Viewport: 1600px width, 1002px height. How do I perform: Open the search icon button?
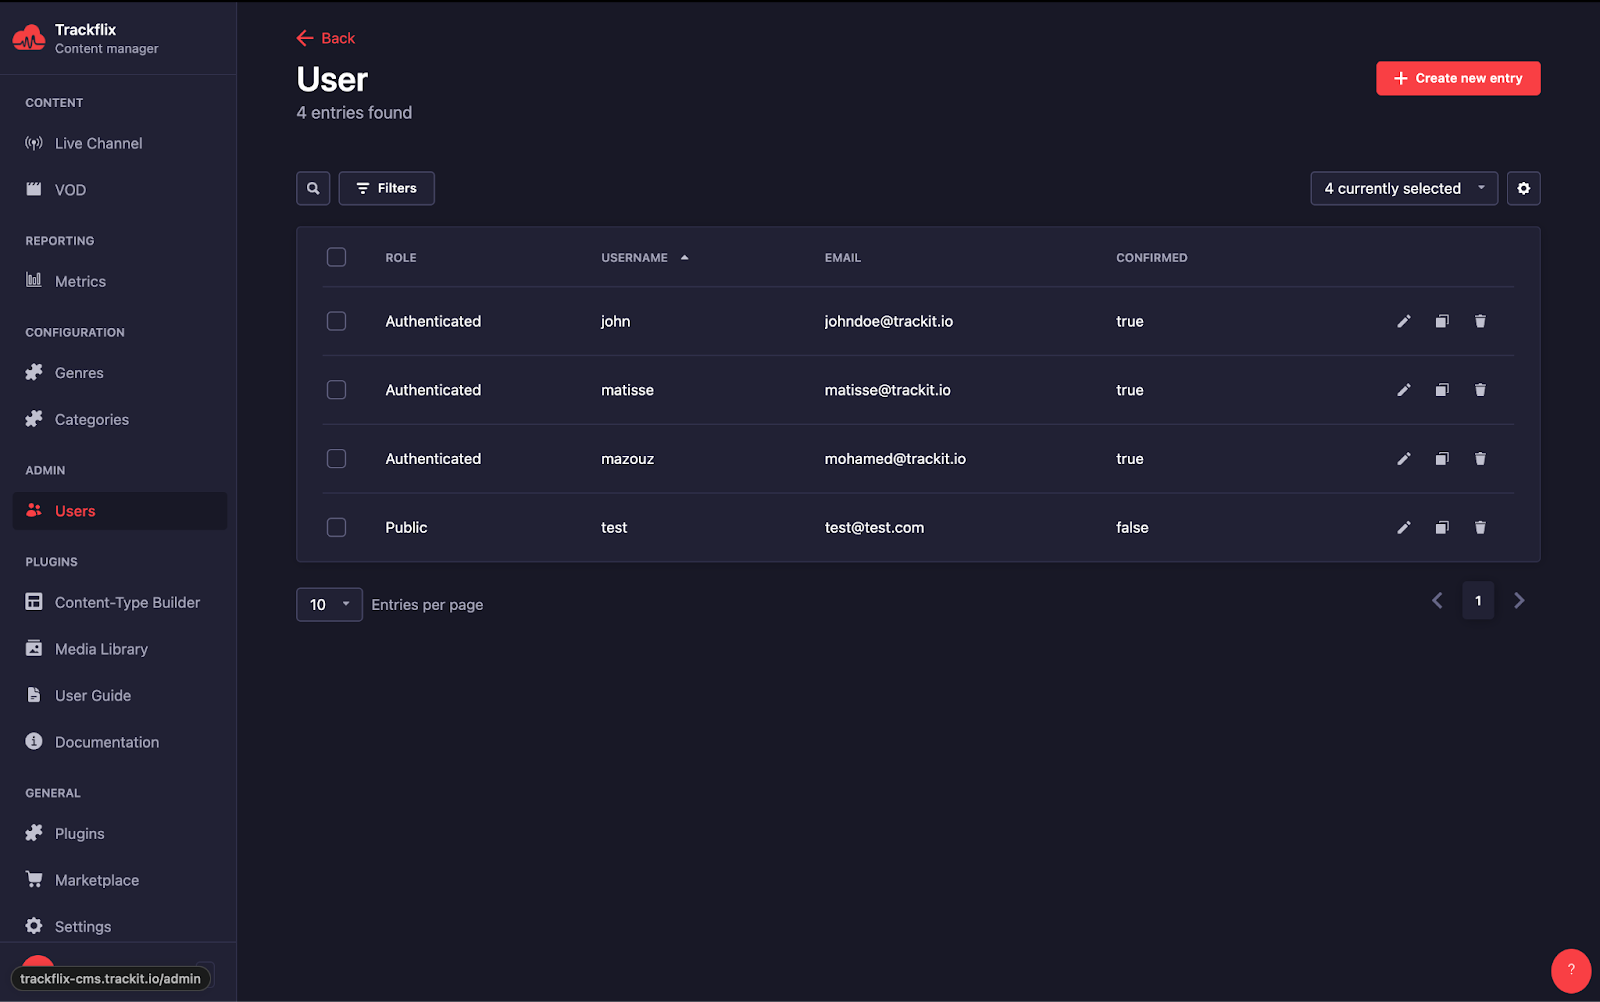(x=313, y=188)
